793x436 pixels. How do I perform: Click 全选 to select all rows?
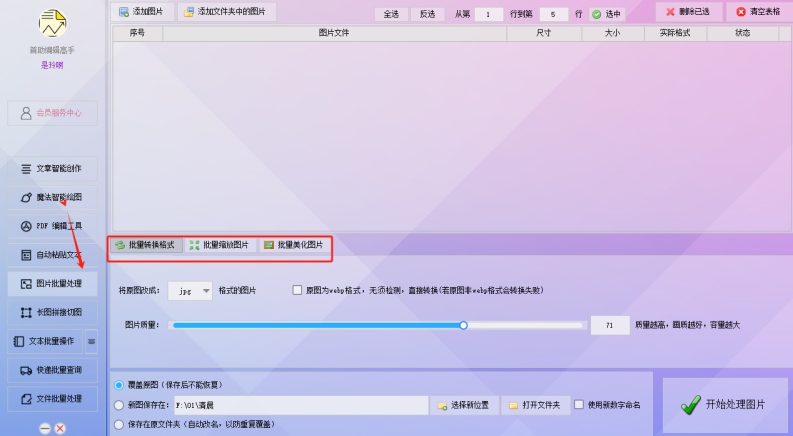[x=391, y=14]
